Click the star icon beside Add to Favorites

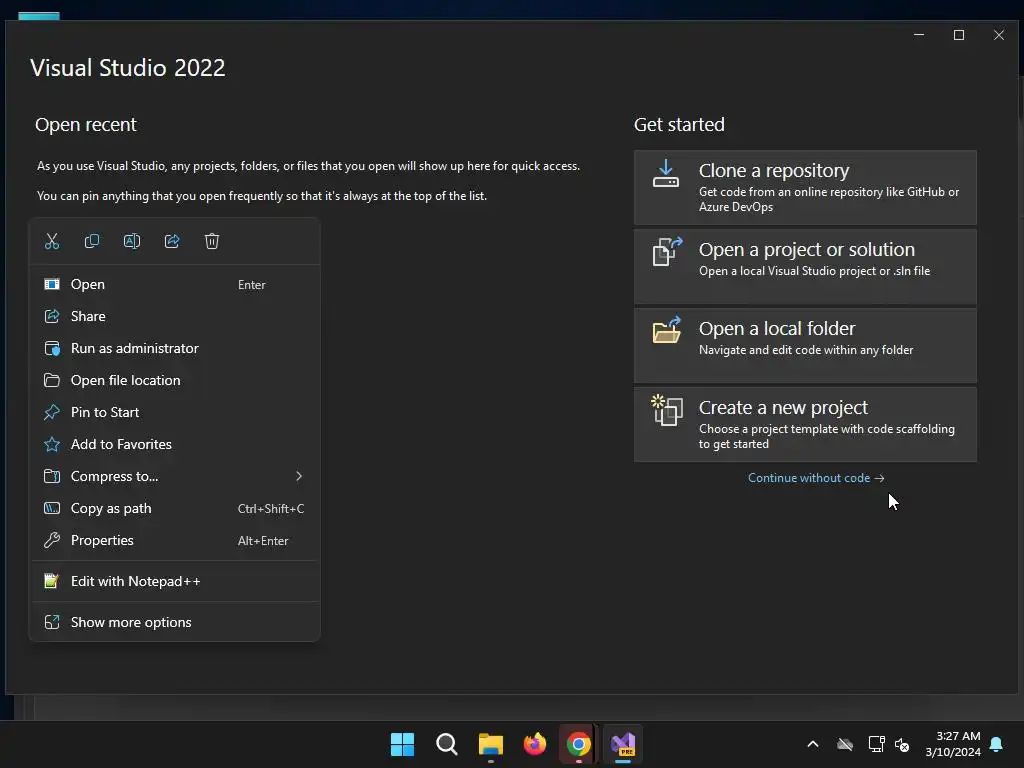[x=52, y=444]
